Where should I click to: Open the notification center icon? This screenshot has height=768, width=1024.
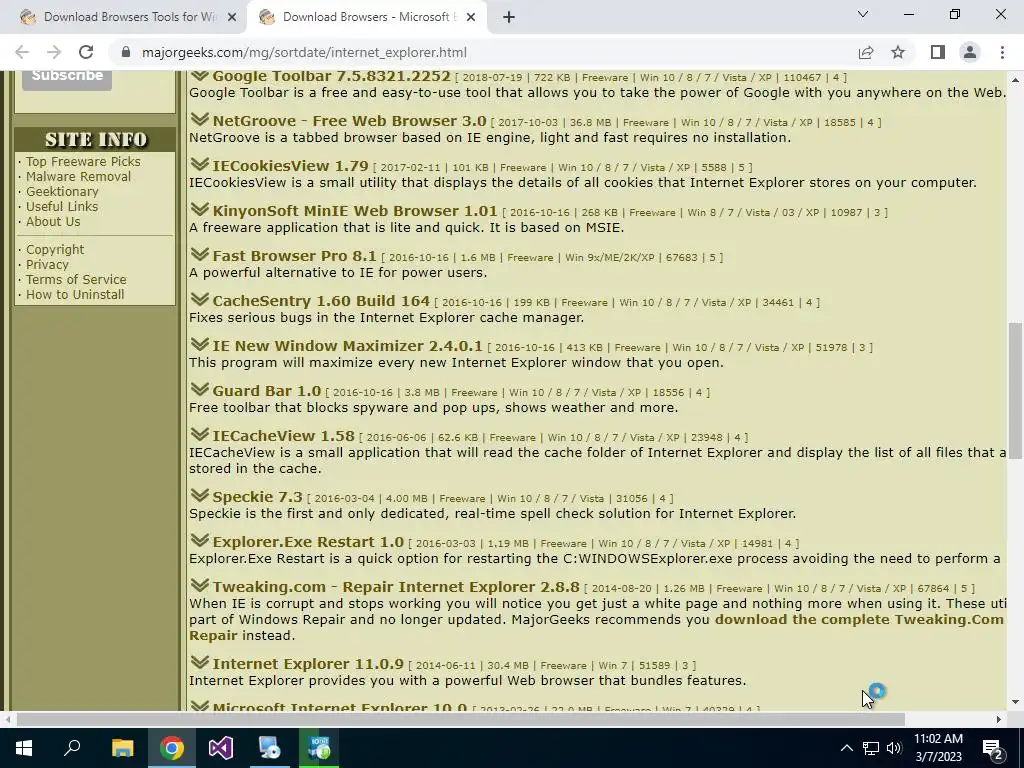(x=993, y=748)
